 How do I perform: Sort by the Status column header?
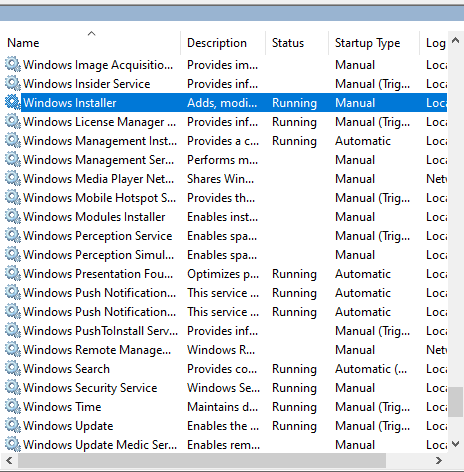coord(297,43)
